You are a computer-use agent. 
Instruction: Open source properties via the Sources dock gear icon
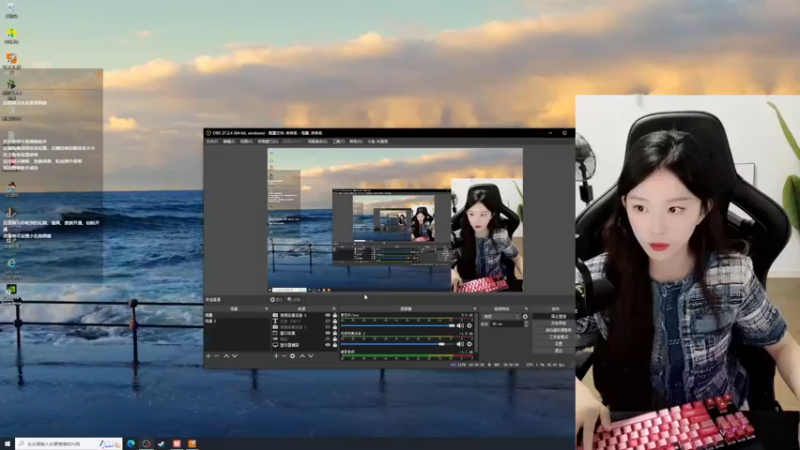pos(292,356)
